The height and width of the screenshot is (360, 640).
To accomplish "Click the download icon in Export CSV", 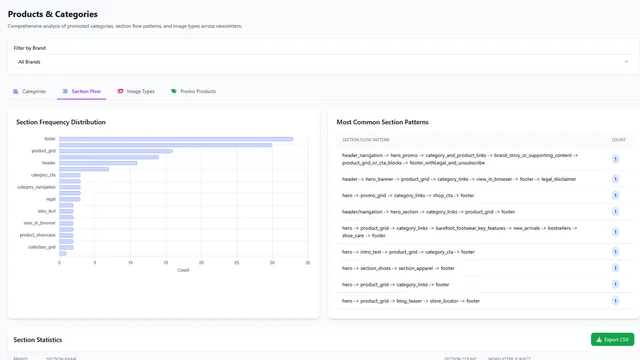I will pos(599,340).
